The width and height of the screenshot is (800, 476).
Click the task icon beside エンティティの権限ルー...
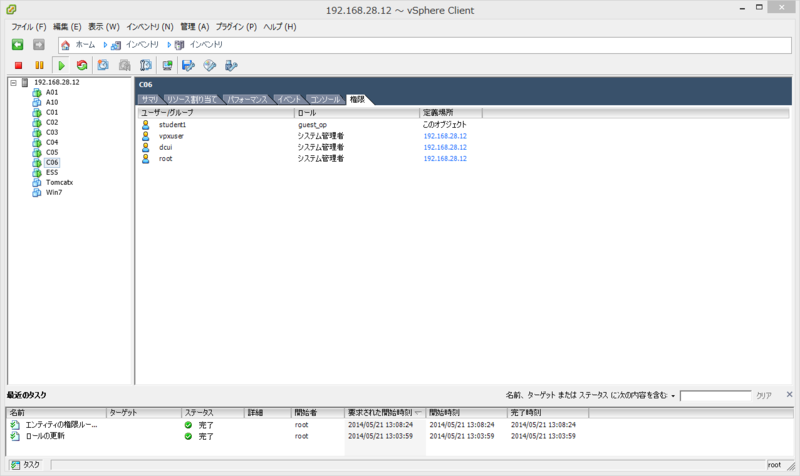pyautogui.click(x=15, y=424)
